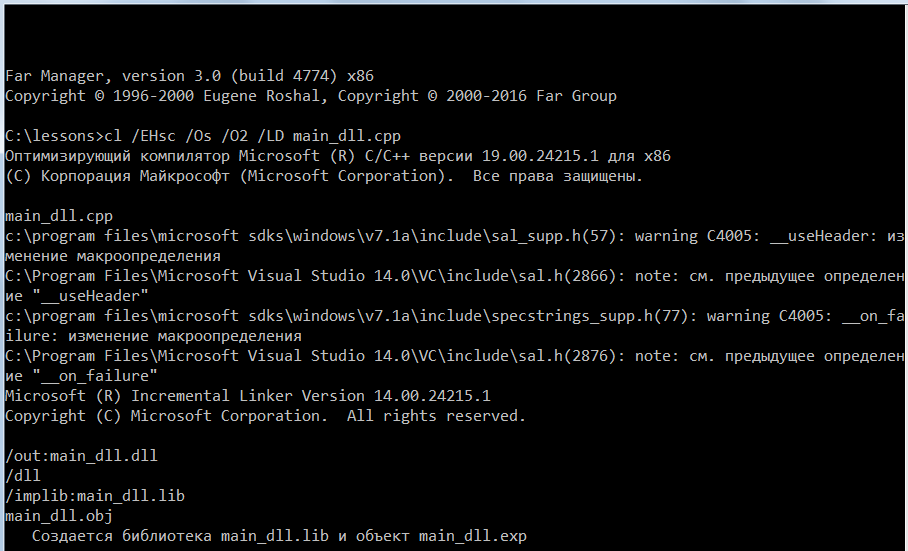Click the /dll linker option line

pos(22,476)
